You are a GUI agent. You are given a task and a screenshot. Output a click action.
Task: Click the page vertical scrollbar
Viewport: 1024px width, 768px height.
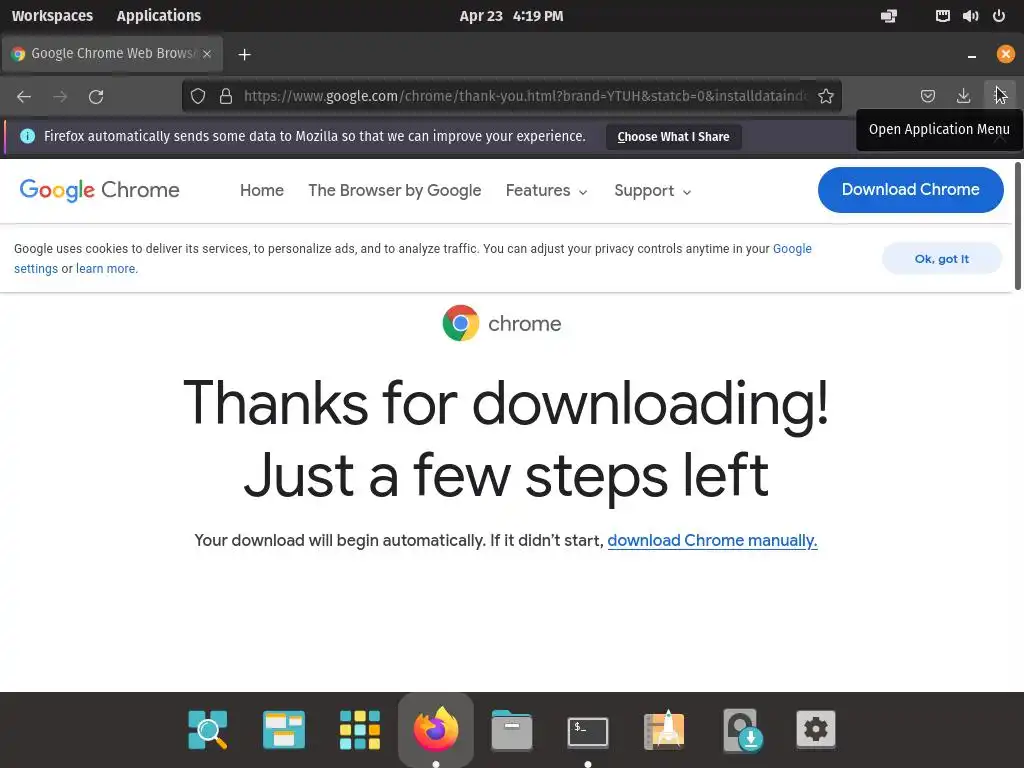pos(1017,226)
